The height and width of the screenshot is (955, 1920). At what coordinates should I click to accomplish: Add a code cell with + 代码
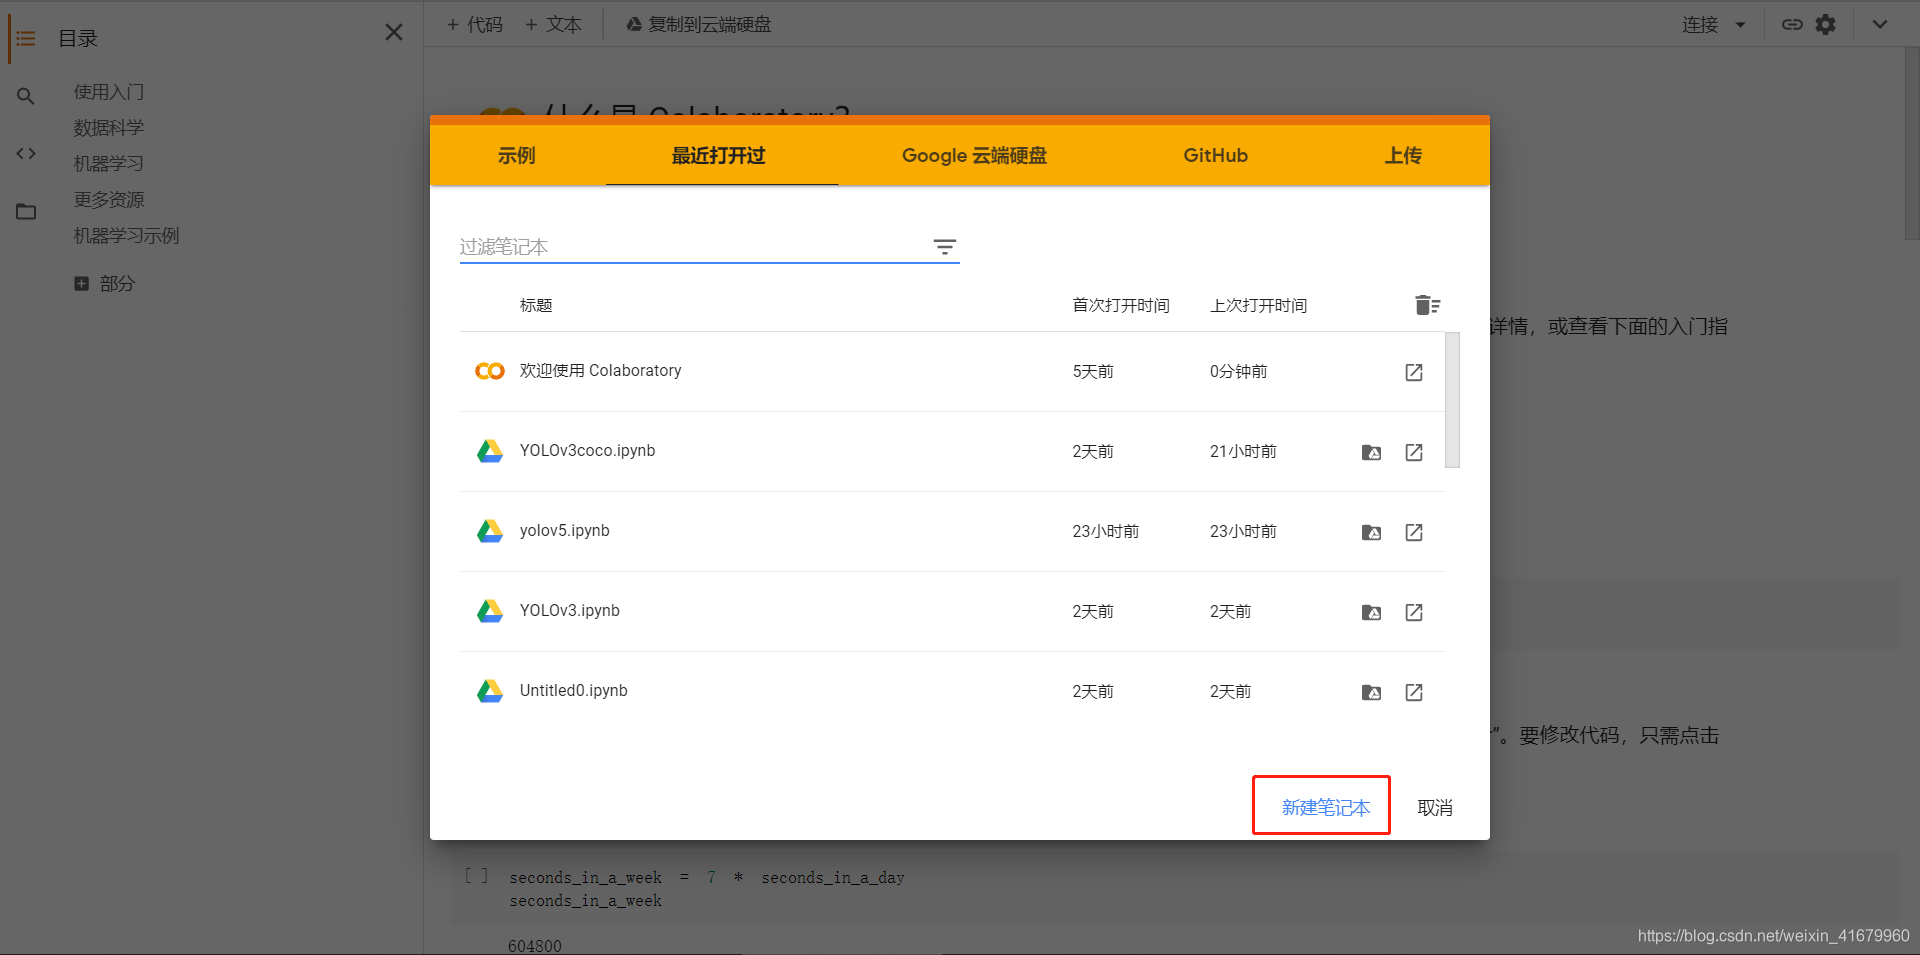click(475, 24)
